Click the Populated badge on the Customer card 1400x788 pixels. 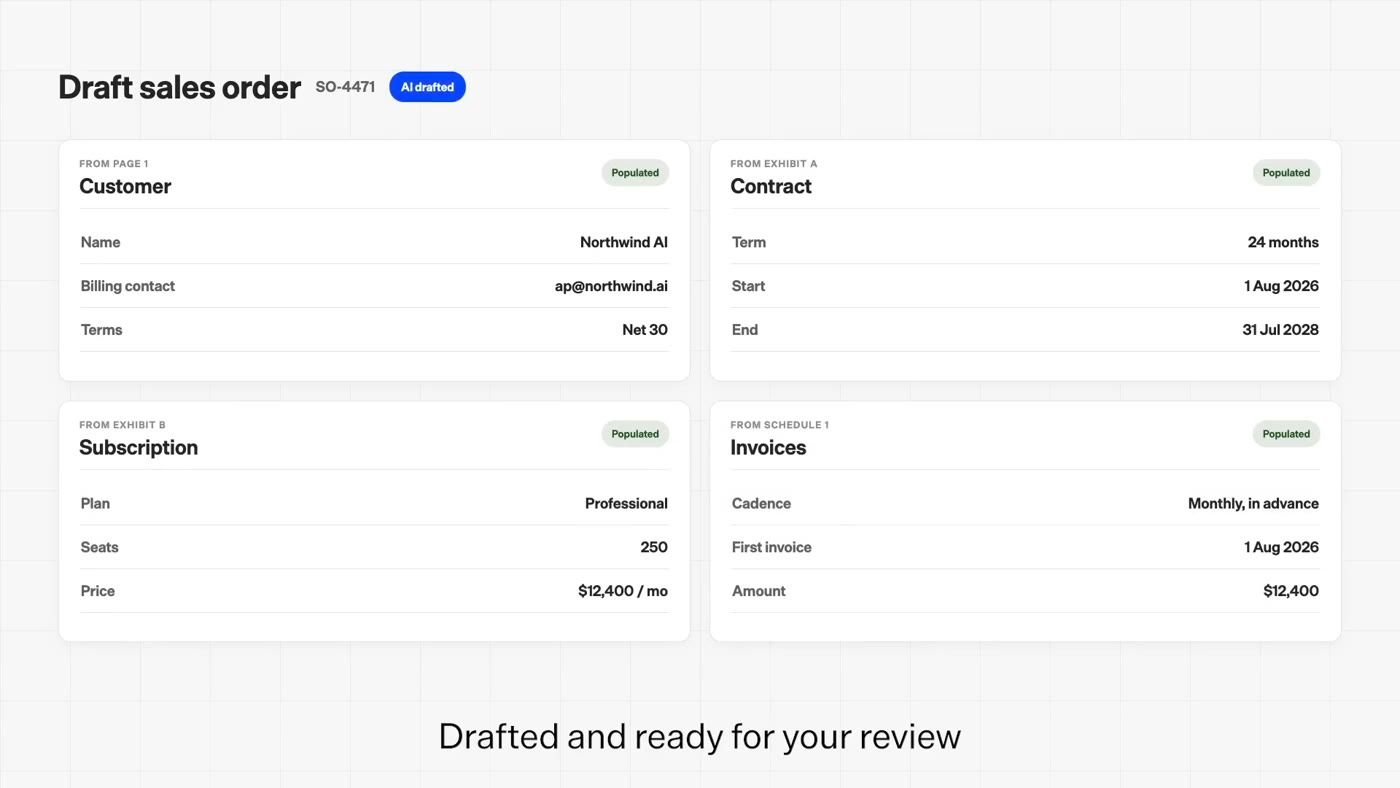635,173
